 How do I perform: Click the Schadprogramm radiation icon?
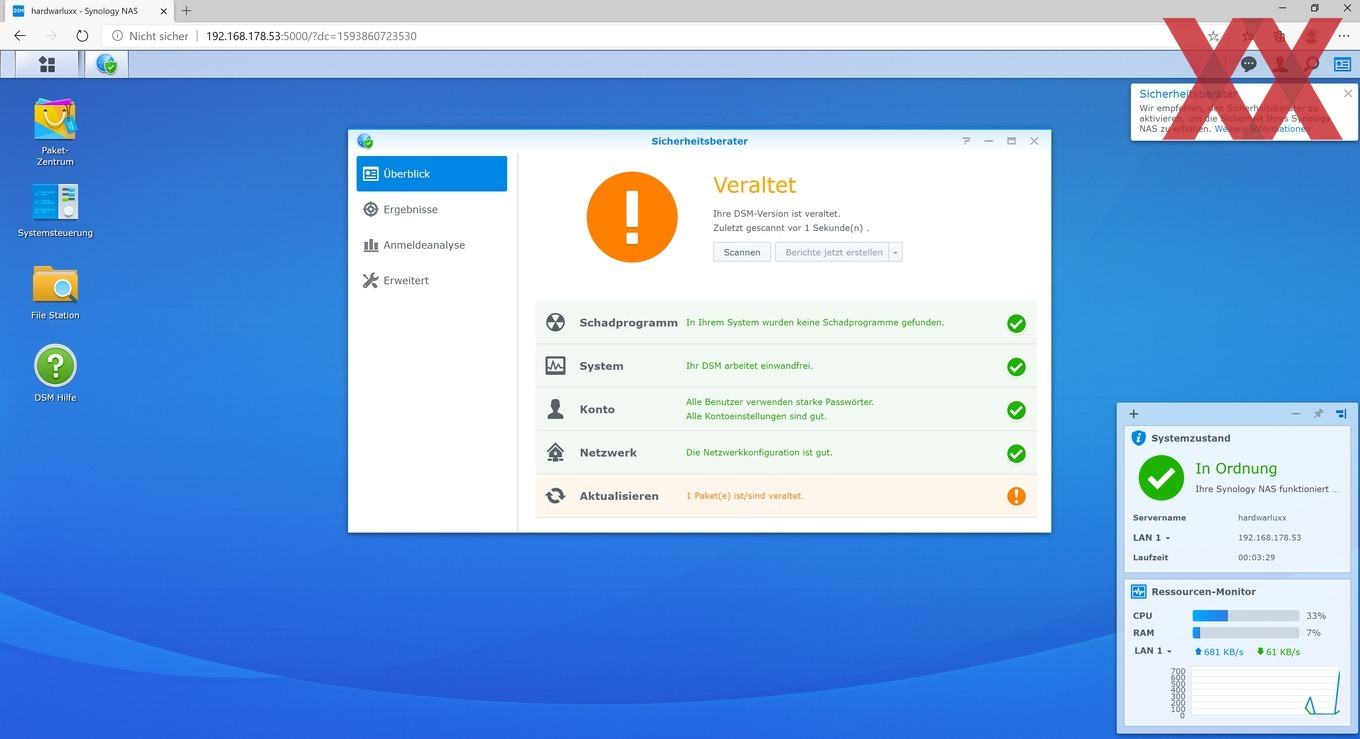click(555, 323)
